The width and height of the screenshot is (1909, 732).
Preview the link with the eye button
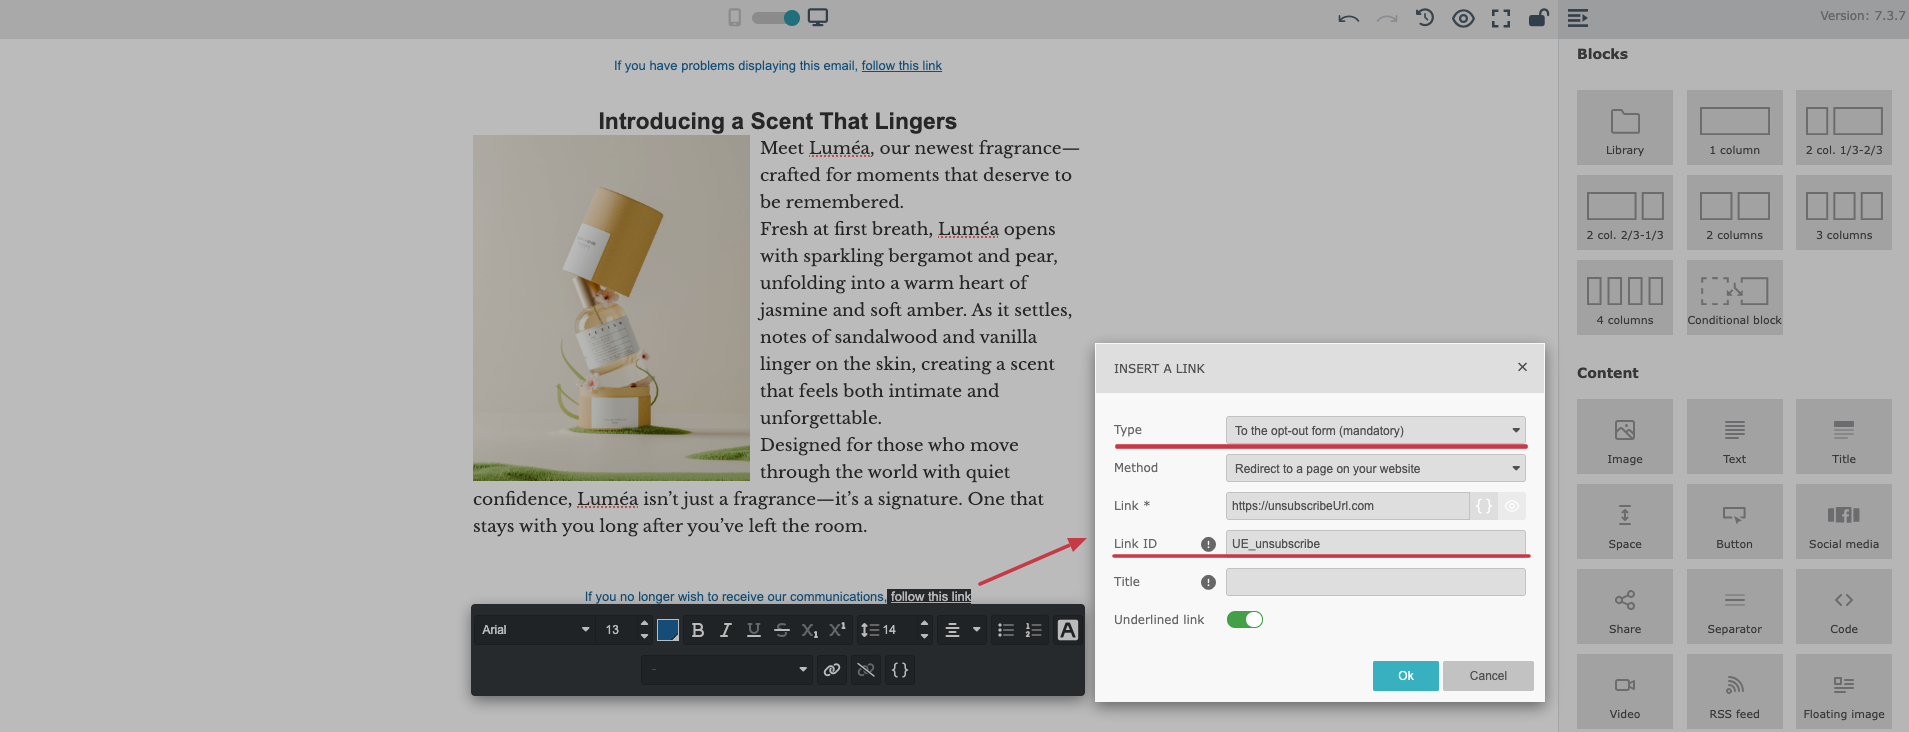(x=1512, y=506)
